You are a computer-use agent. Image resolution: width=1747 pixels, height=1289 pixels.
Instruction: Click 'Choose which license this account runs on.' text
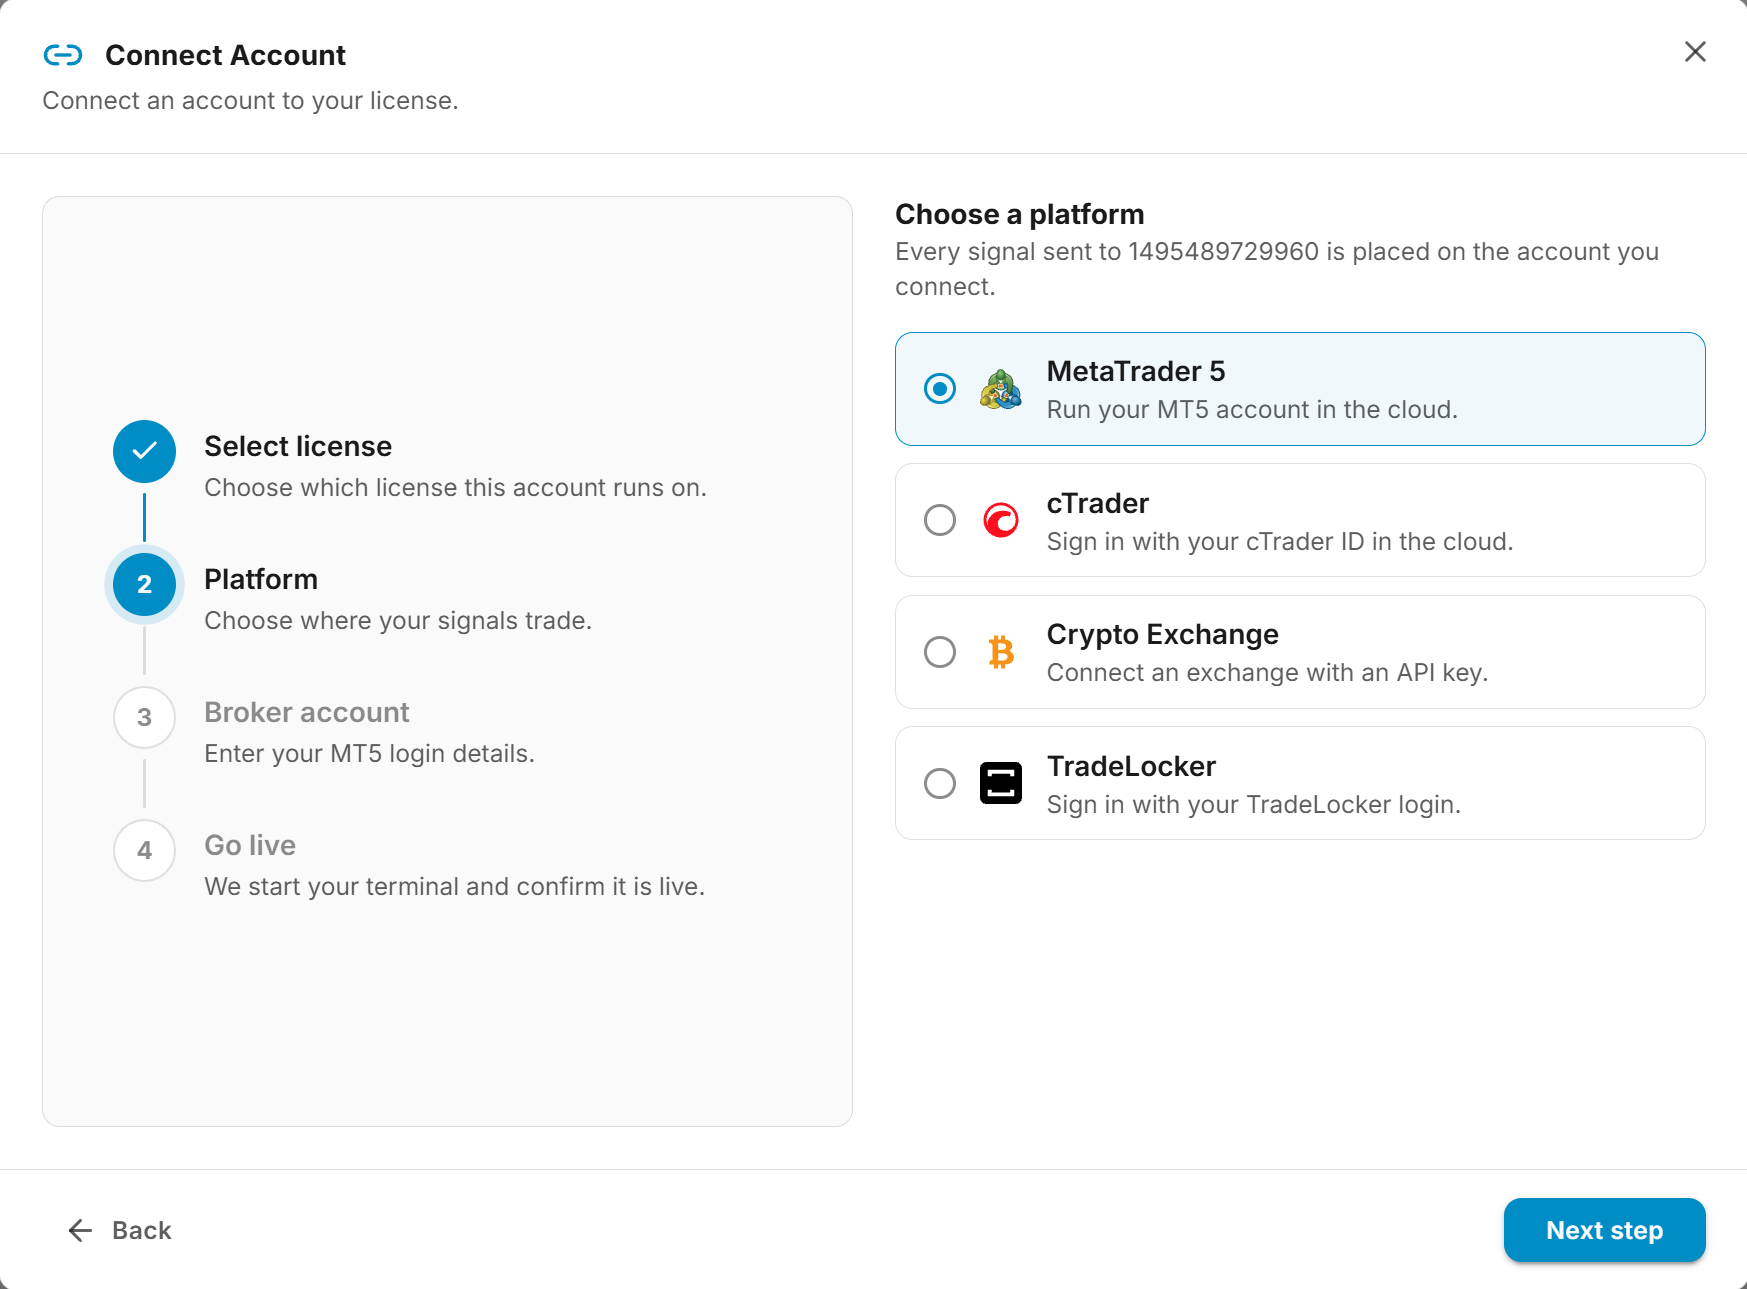pyautogui.click(x=455, y=488)
